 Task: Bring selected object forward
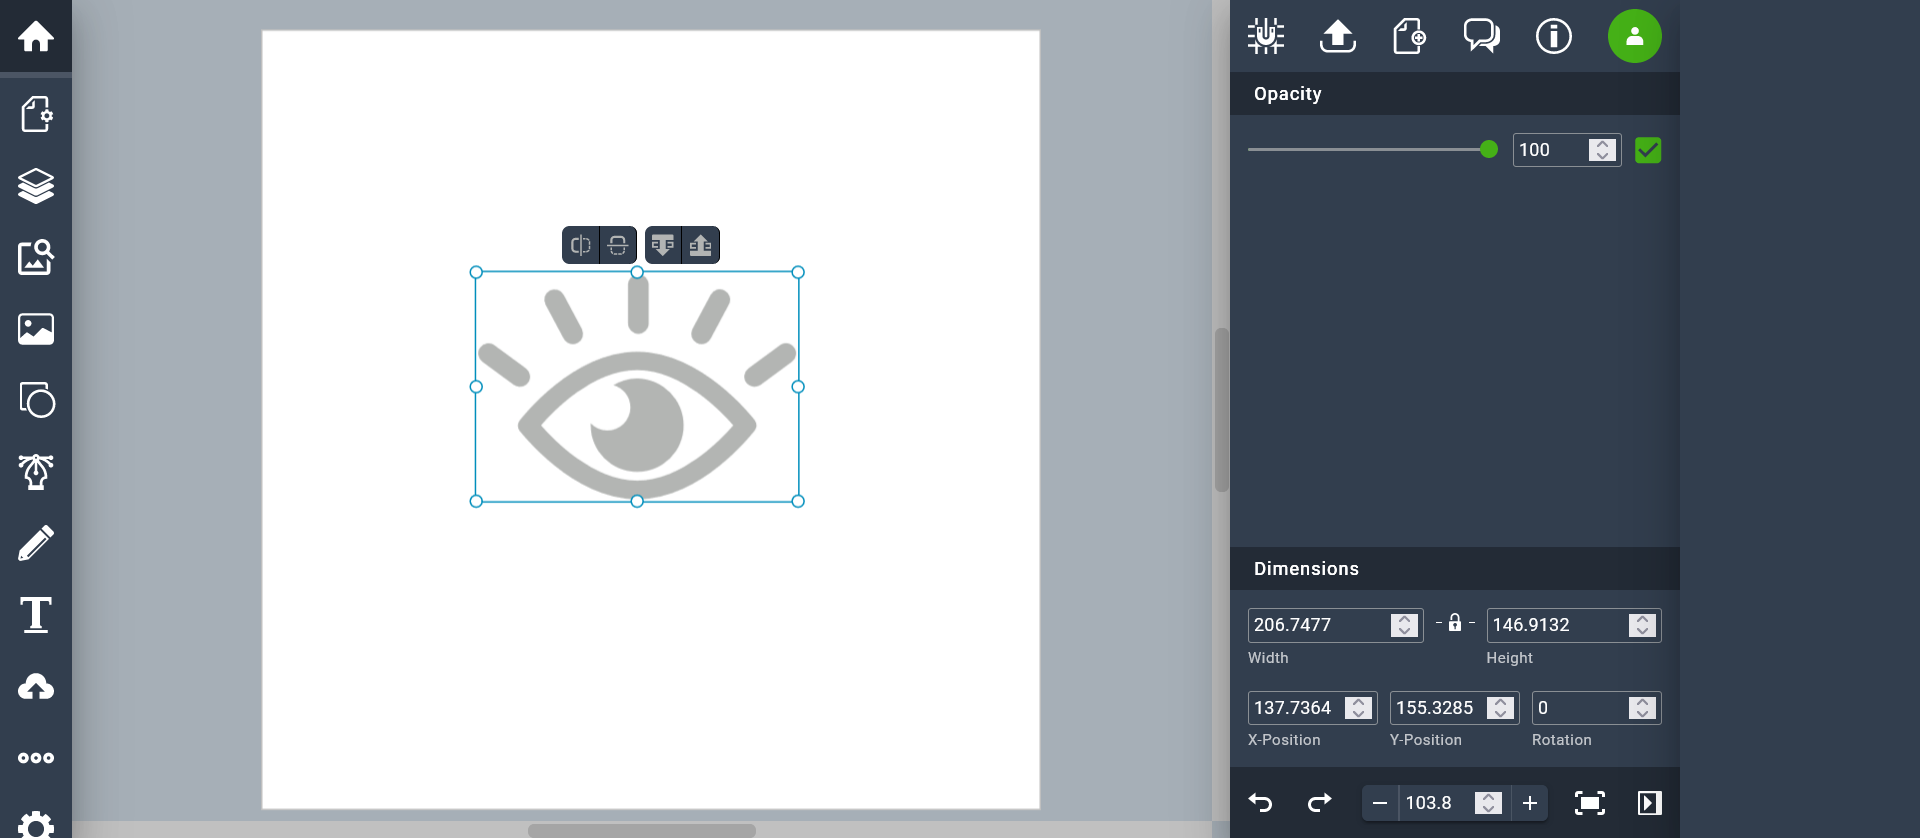click(701, 245)
